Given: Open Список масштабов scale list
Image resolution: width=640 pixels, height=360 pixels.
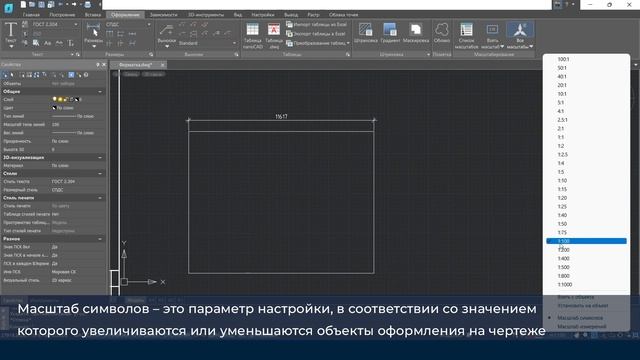Looking at the screenshot, I should coord(467,36).
